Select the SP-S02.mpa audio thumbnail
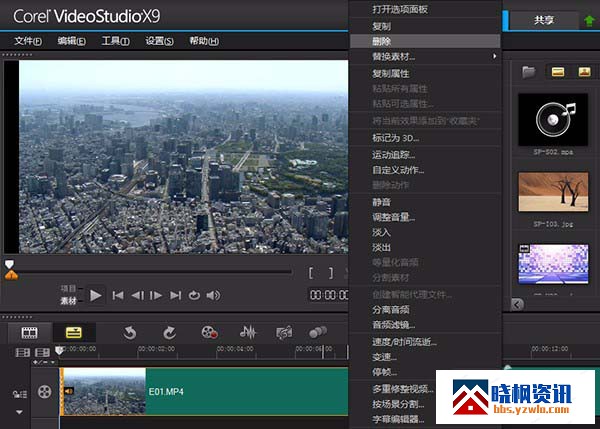600x429 pixels. pos(553,119)
